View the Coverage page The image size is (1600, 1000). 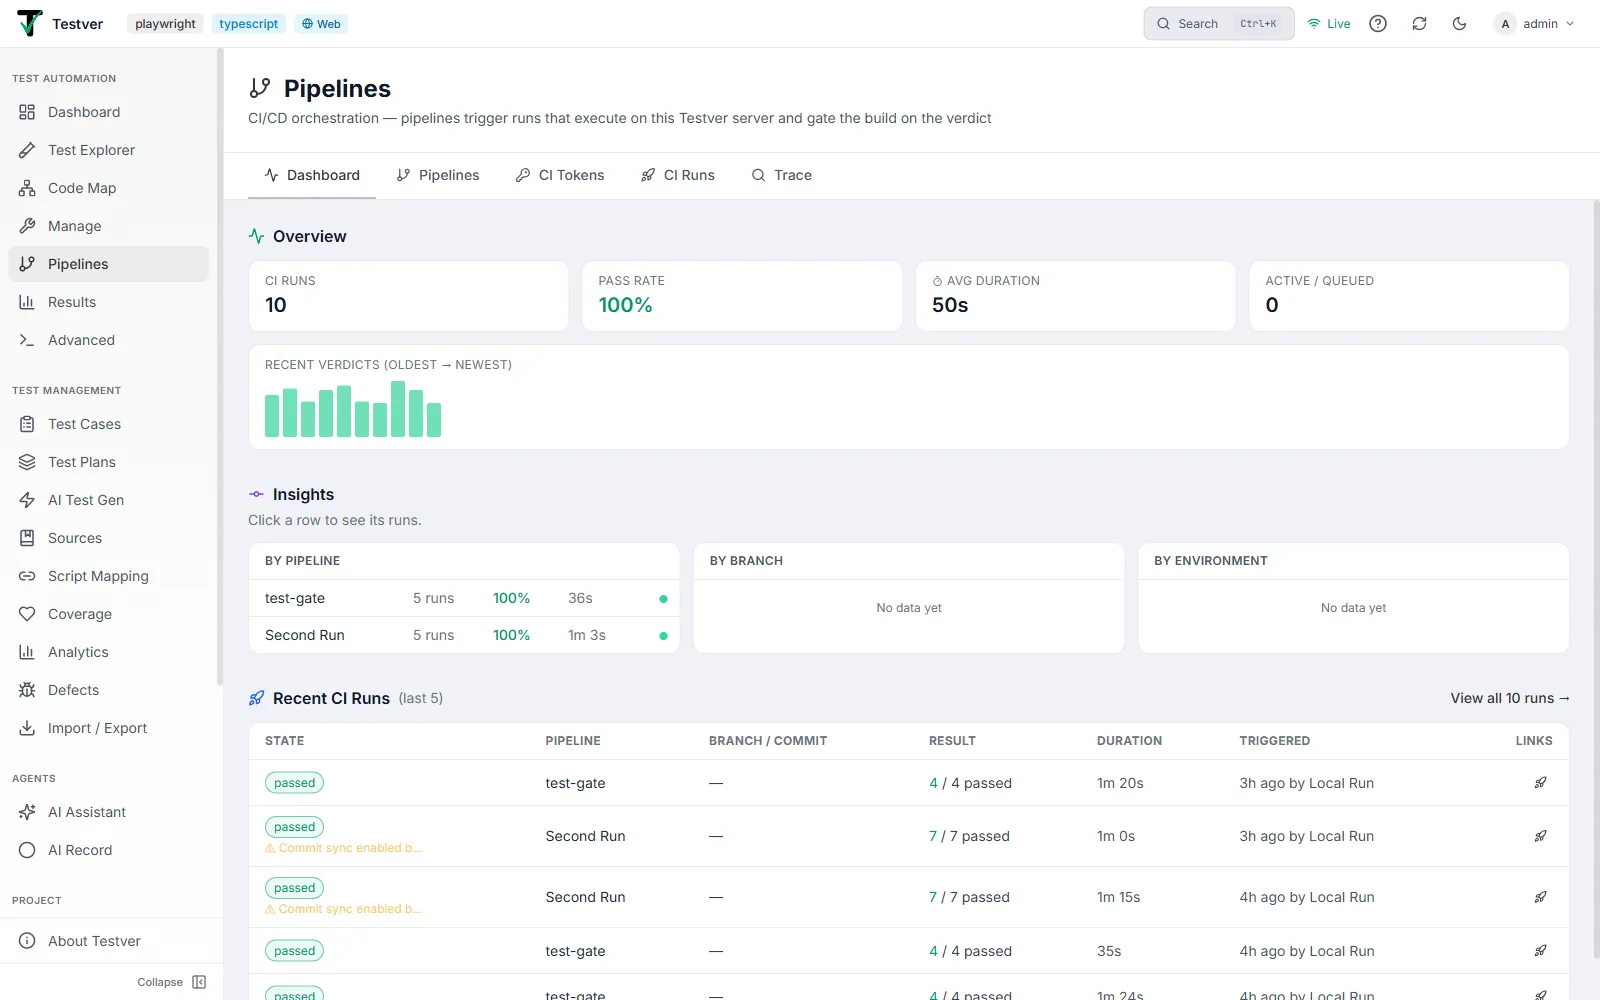coord(108,614)
